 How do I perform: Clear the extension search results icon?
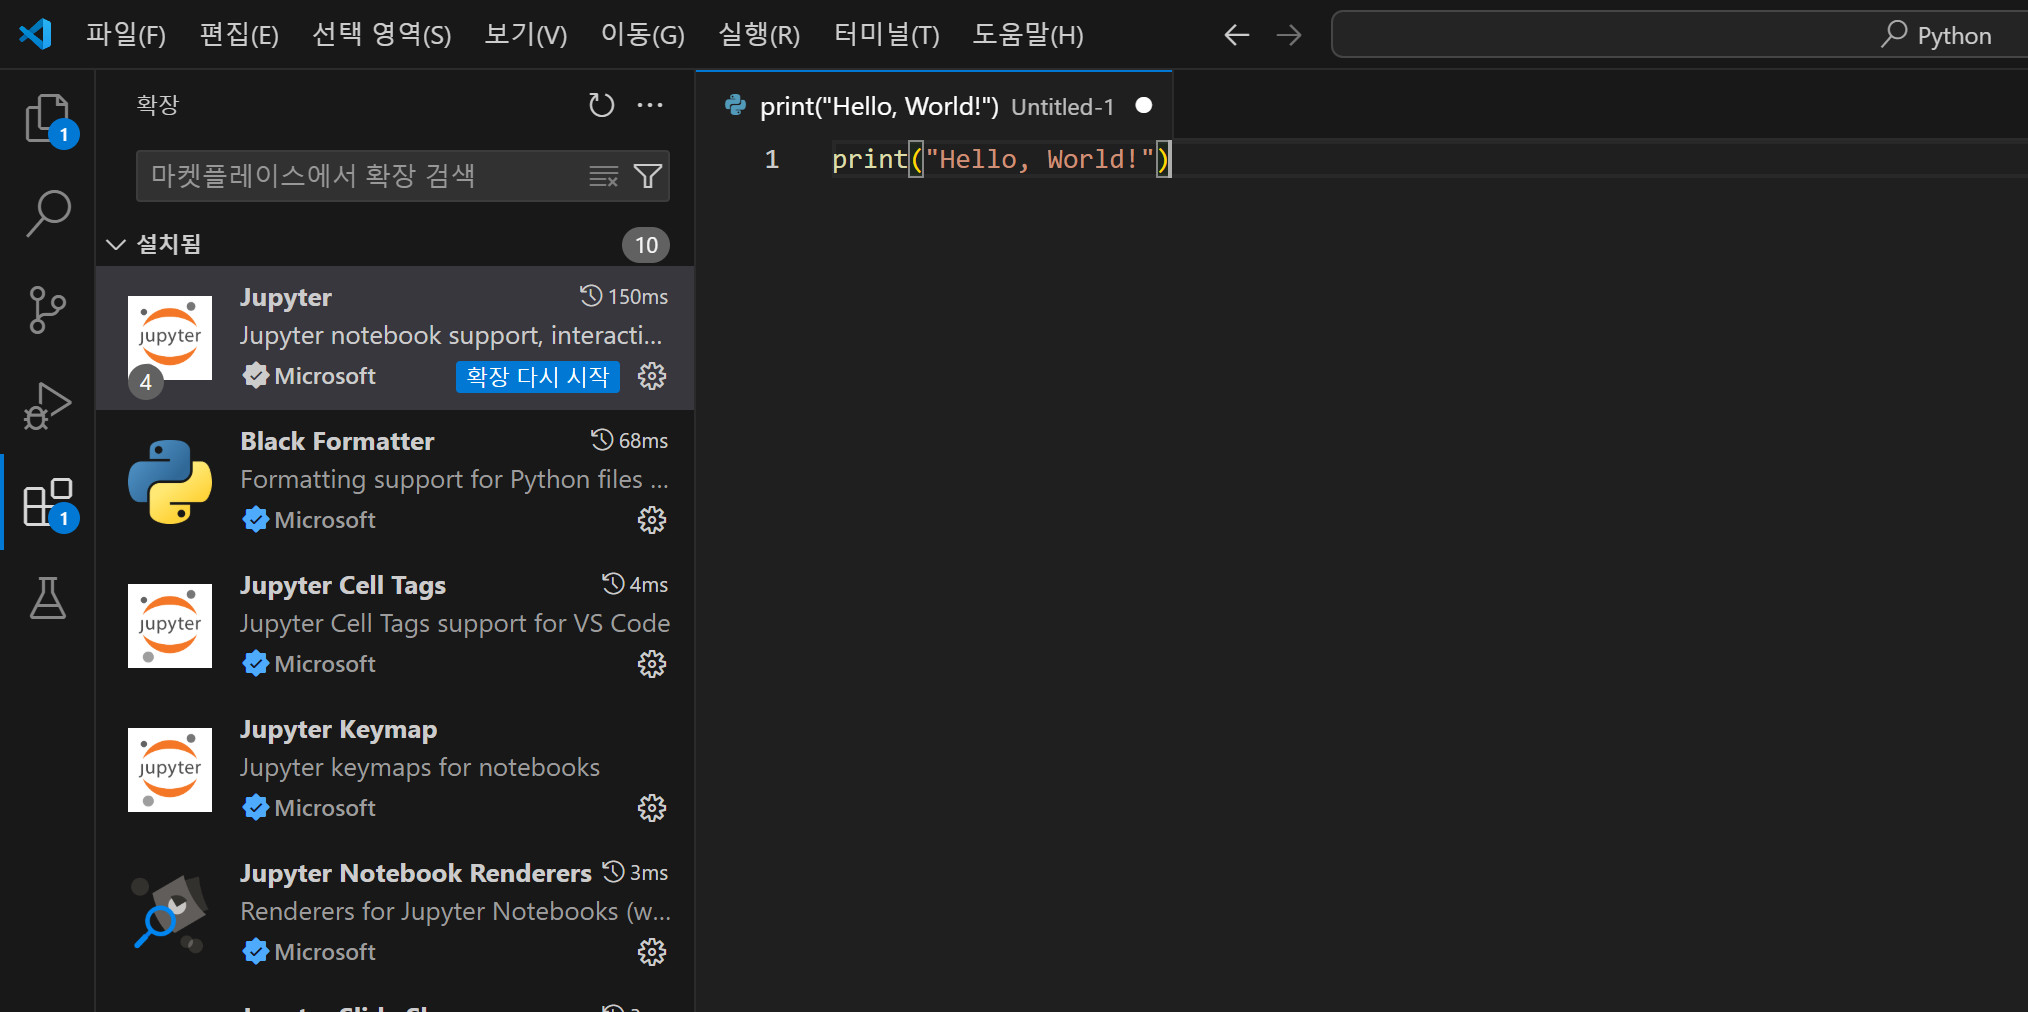tap(604, 176)
